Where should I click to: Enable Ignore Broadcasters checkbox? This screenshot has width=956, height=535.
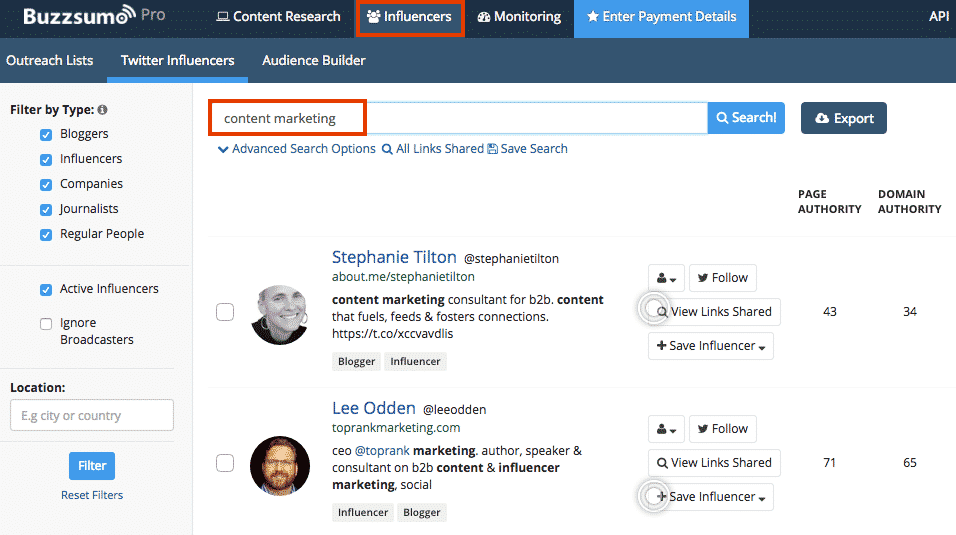(x=46, y=323)
